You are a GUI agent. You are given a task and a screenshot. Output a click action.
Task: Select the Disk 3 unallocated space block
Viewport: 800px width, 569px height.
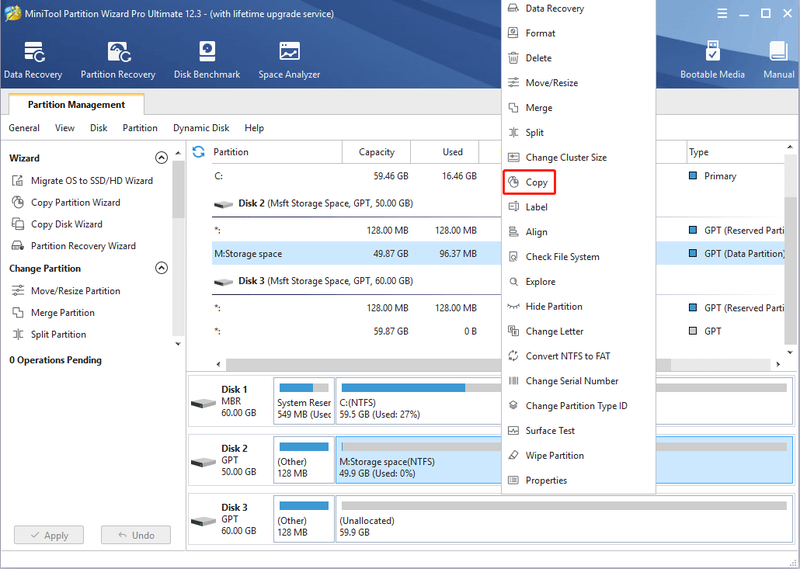pos(564,518)
